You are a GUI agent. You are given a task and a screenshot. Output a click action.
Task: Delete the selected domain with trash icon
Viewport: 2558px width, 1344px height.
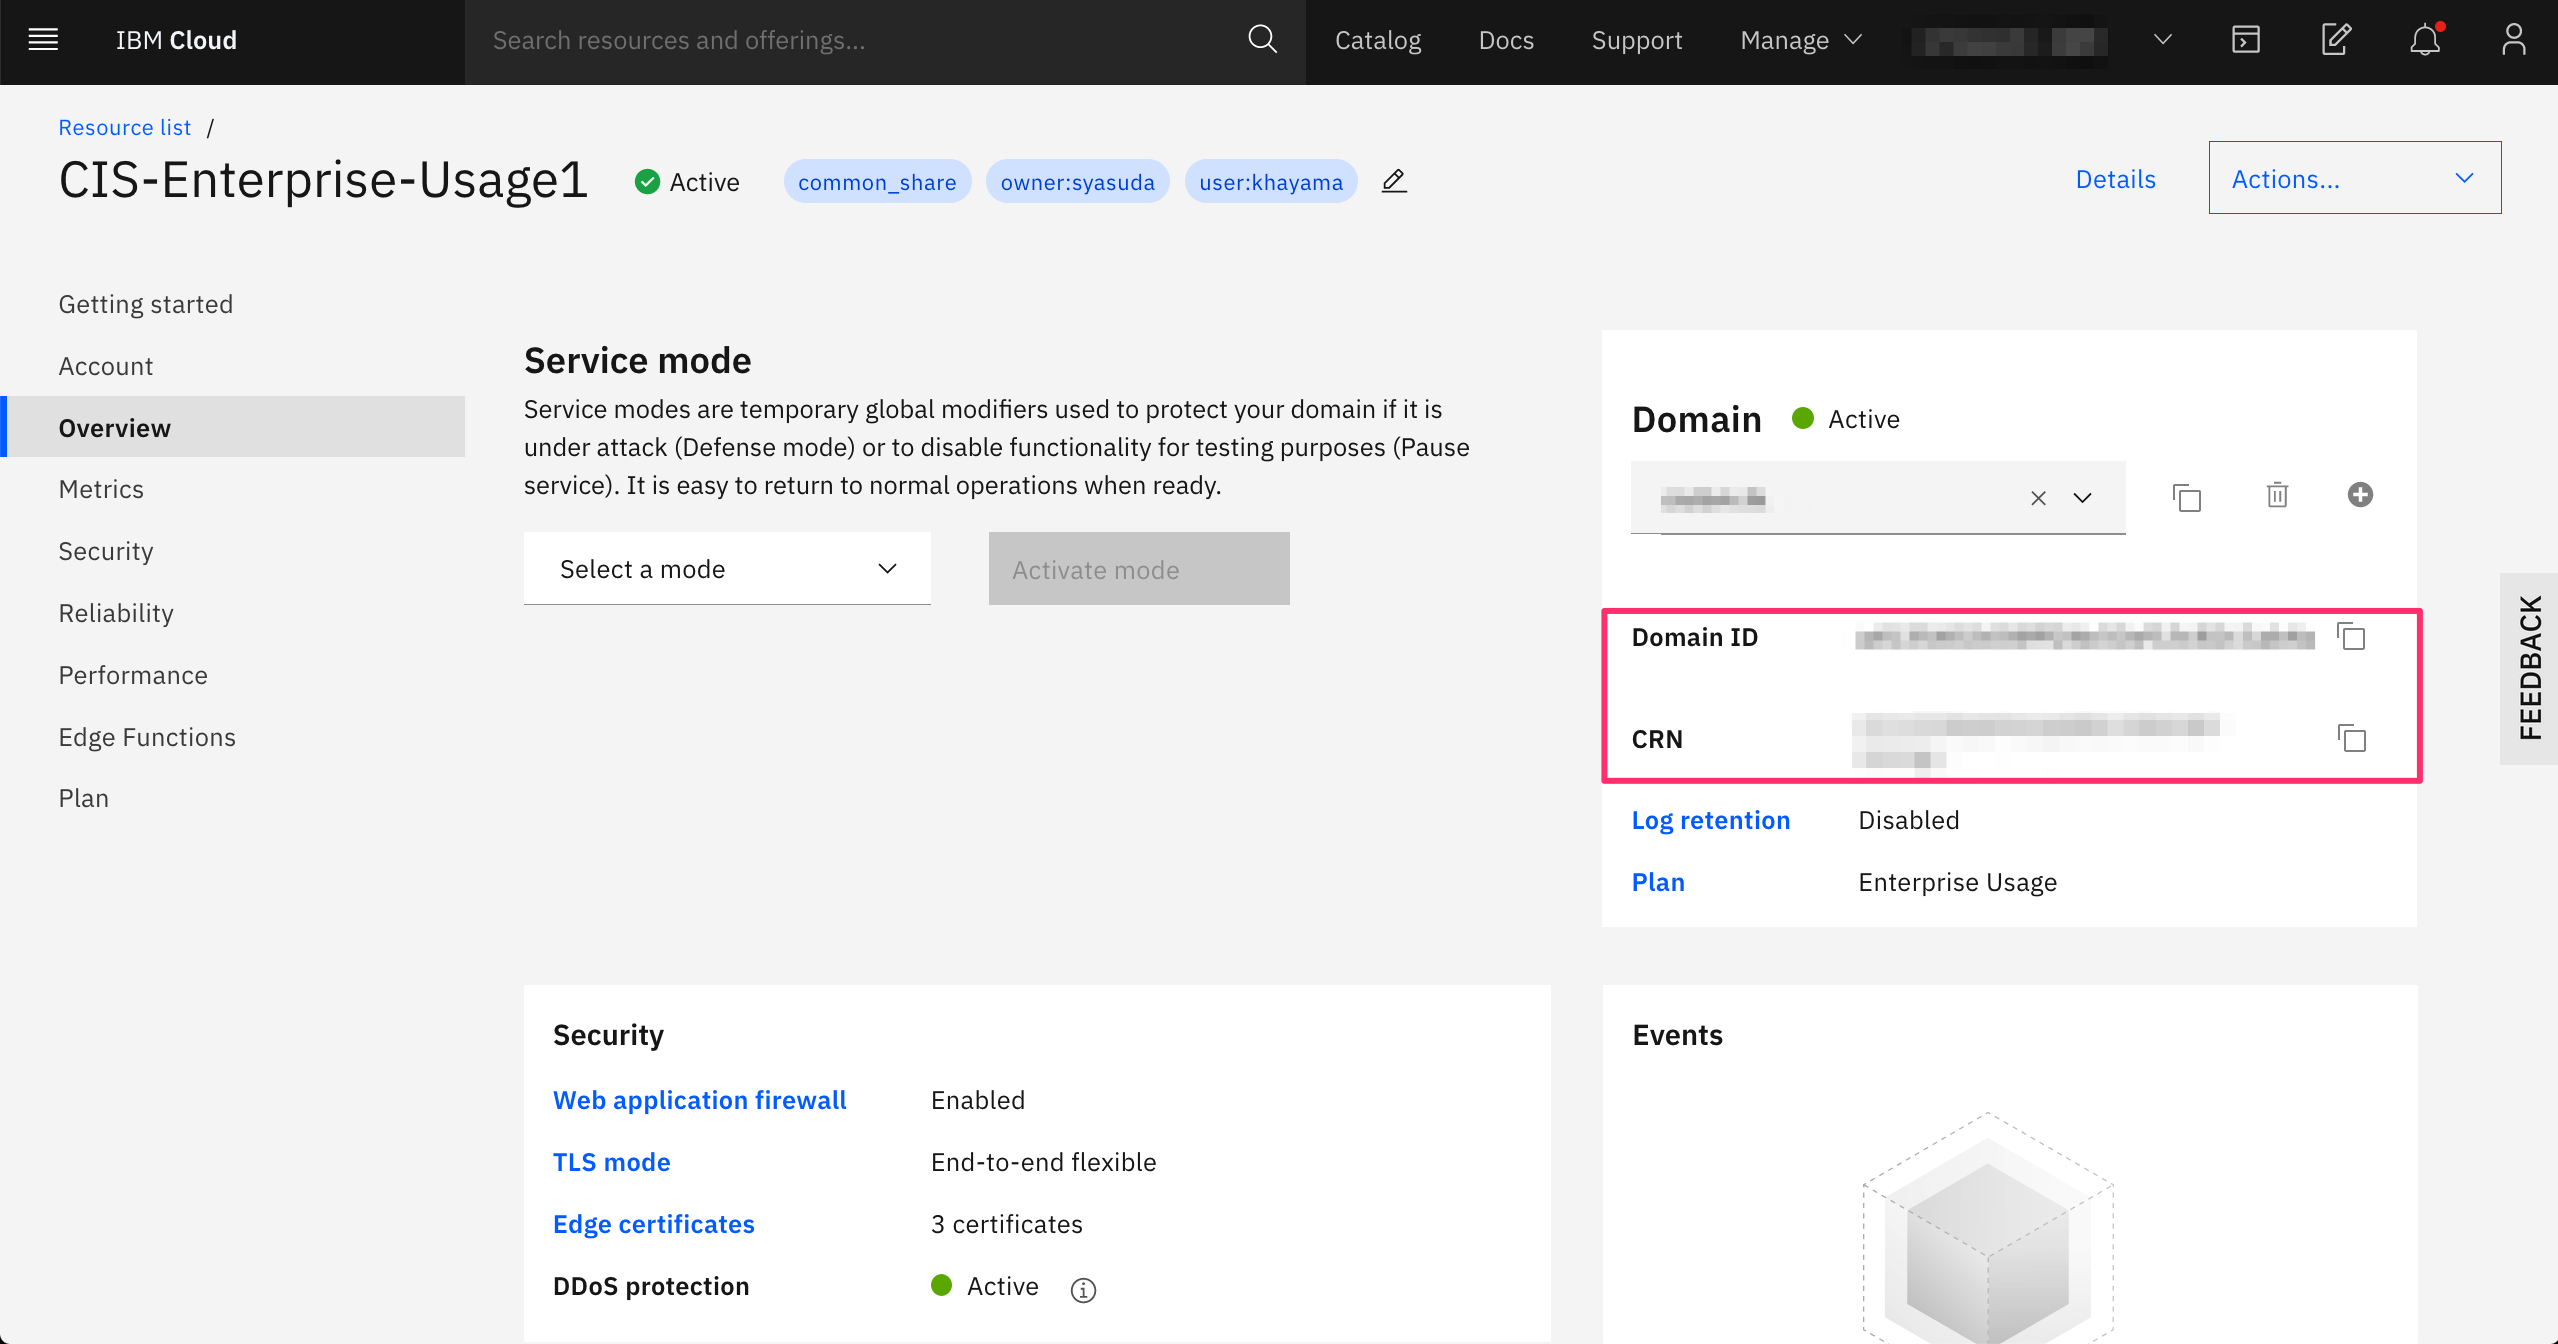pos(2277,495)
